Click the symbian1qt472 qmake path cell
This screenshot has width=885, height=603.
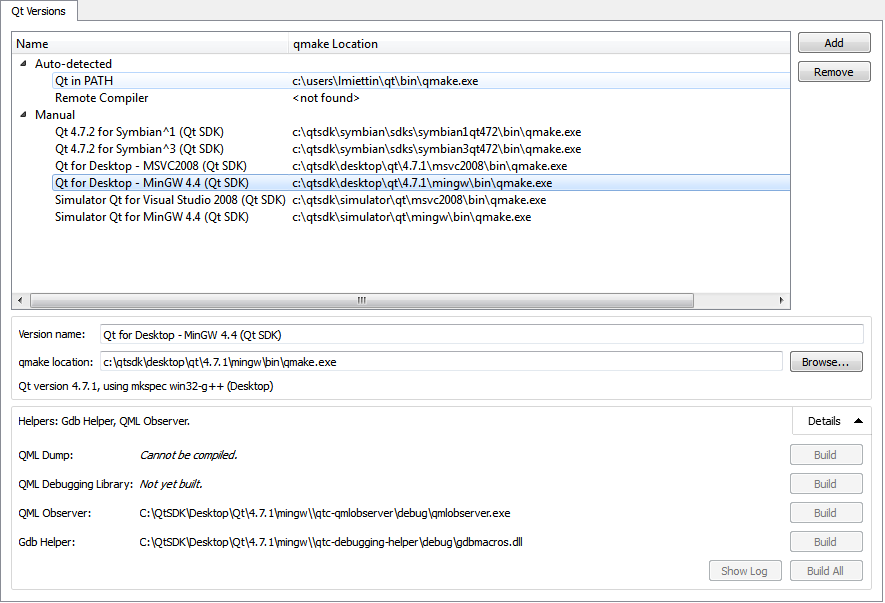(436, 132)
